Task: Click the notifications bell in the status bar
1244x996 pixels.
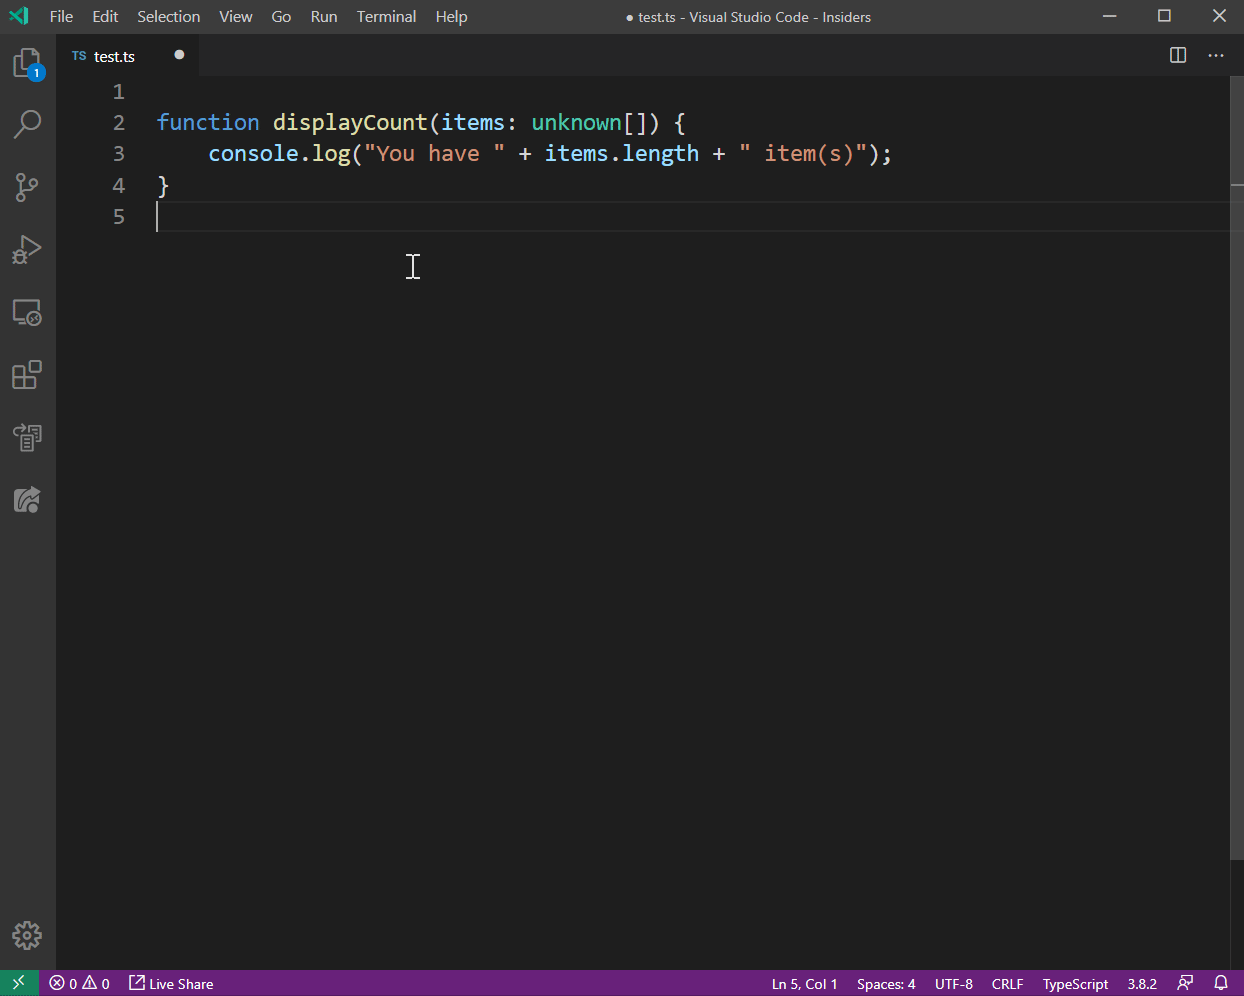Action: (x=1220, y=983)
